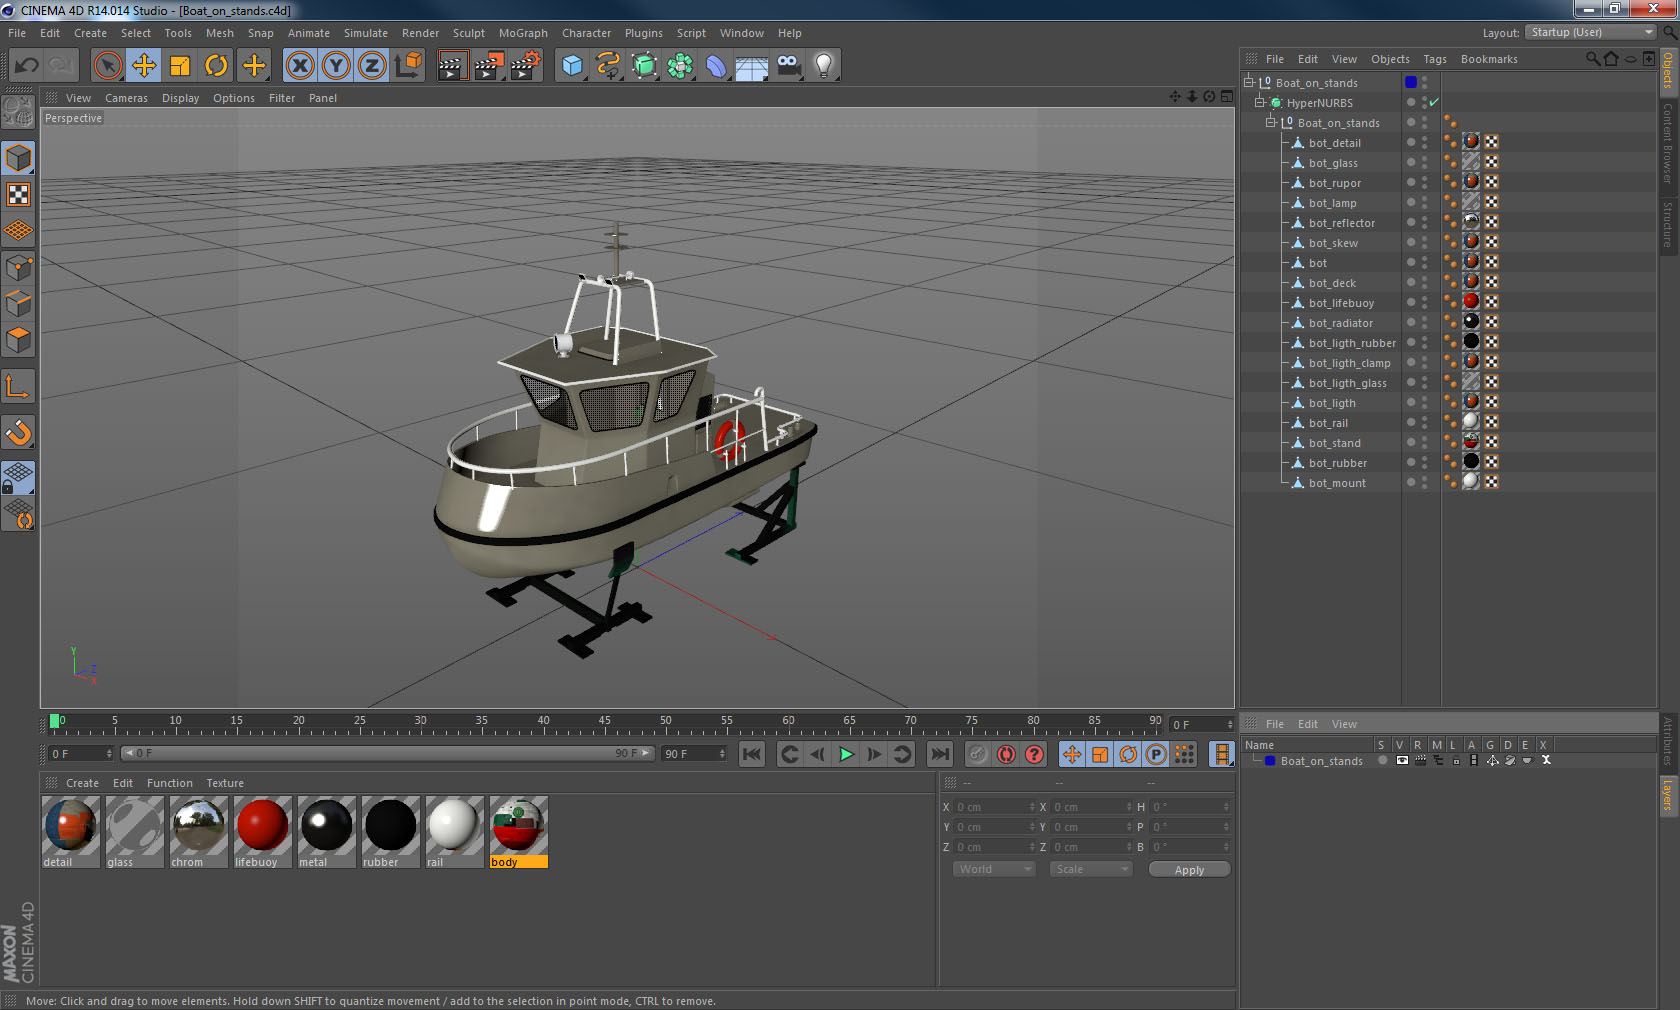Screen dimensions: 1680x1010
Task: Open the Sculpt menu
Action: [x=468, y=33]
